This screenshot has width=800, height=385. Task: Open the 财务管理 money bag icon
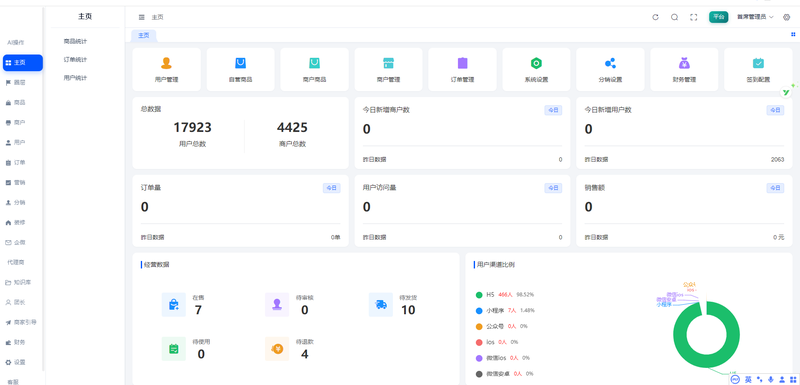click(x=684, y=63)
